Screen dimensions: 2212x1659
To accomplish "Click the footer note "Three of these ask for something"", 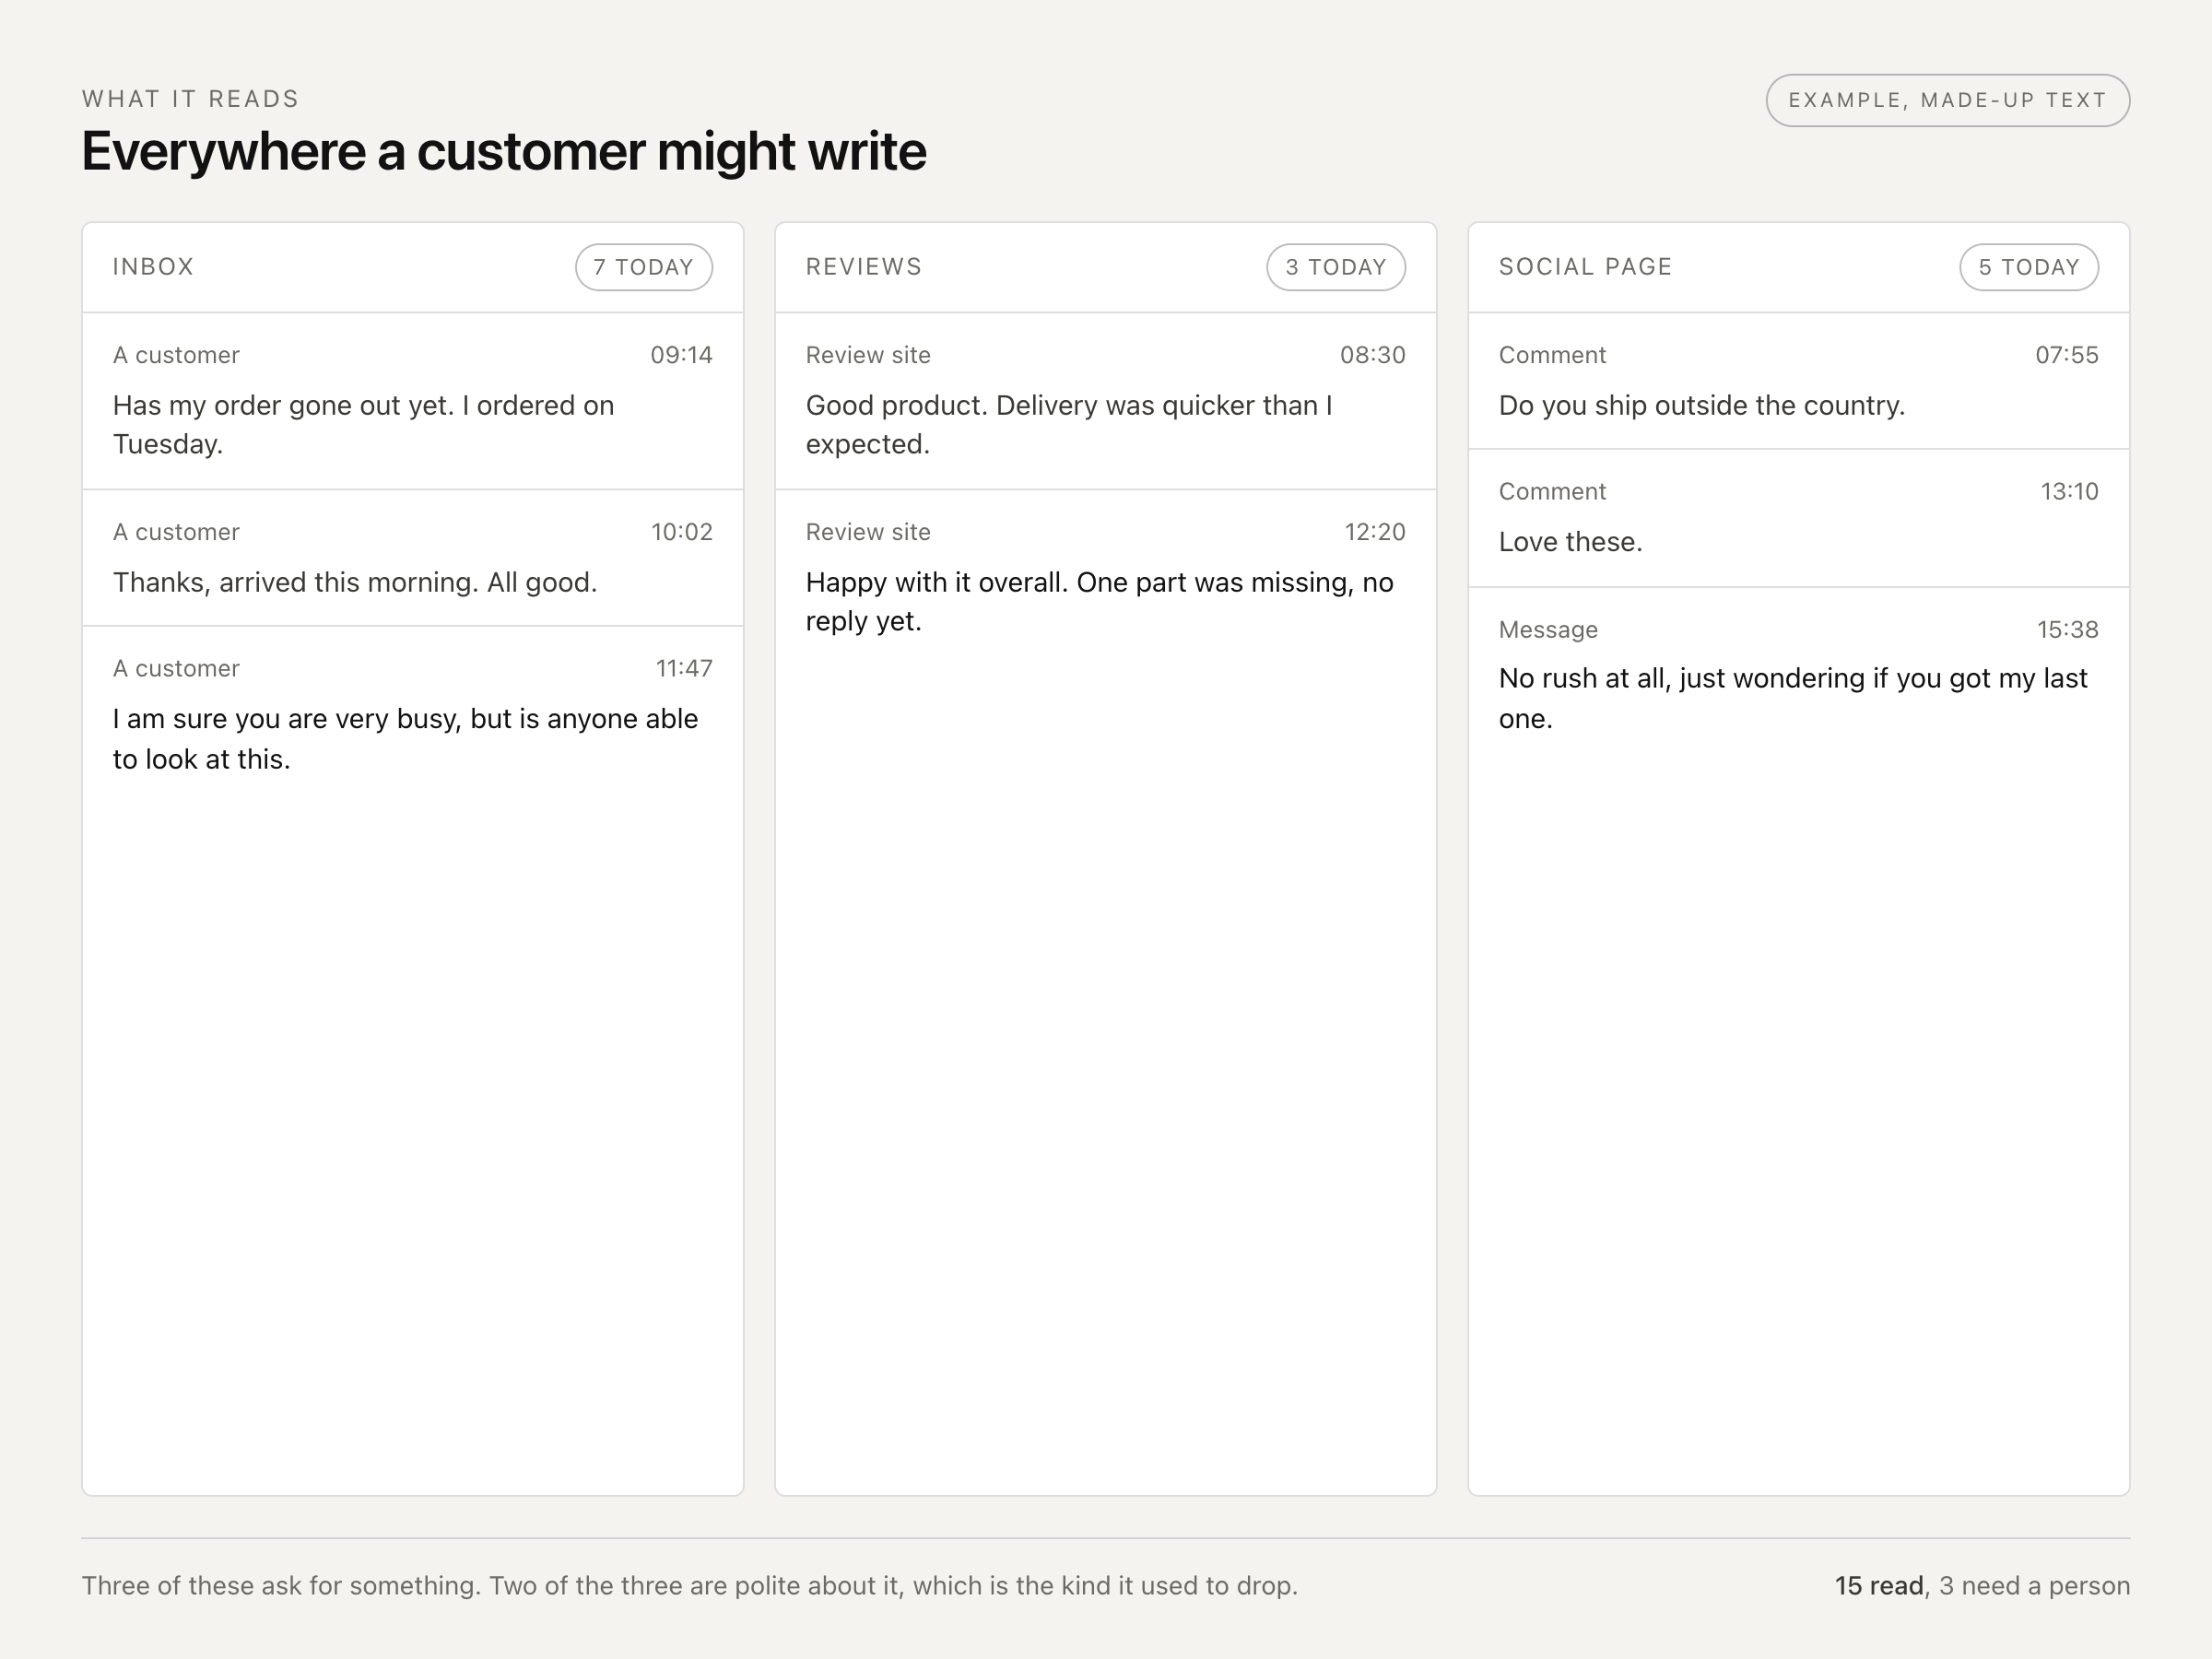I will click(x=689, y=1586).
